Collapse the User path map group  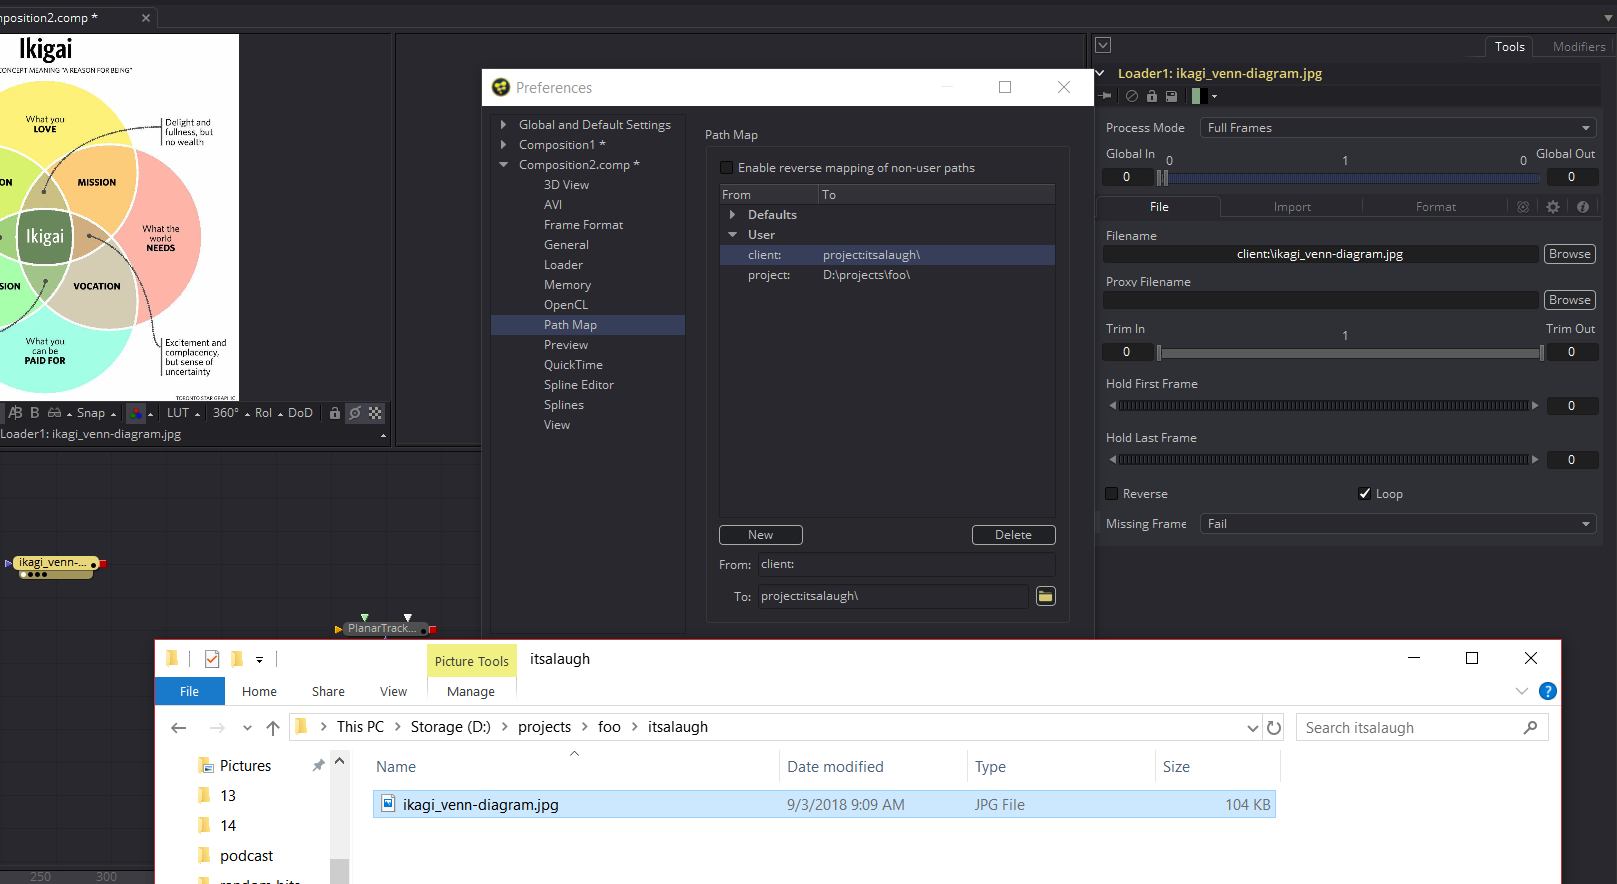pyautogui.click(x=733, y=235)
